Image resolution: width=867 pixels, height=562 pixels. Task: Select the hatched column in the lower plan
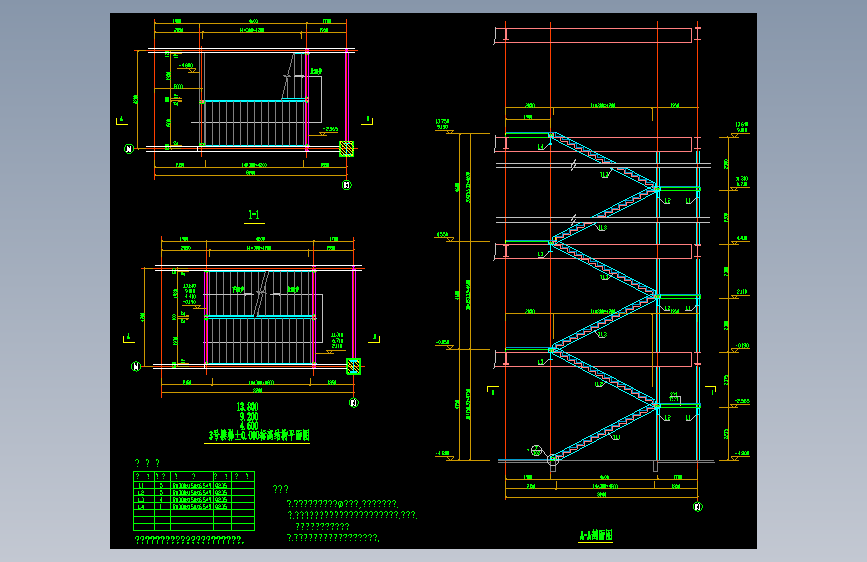pos(353,366)
